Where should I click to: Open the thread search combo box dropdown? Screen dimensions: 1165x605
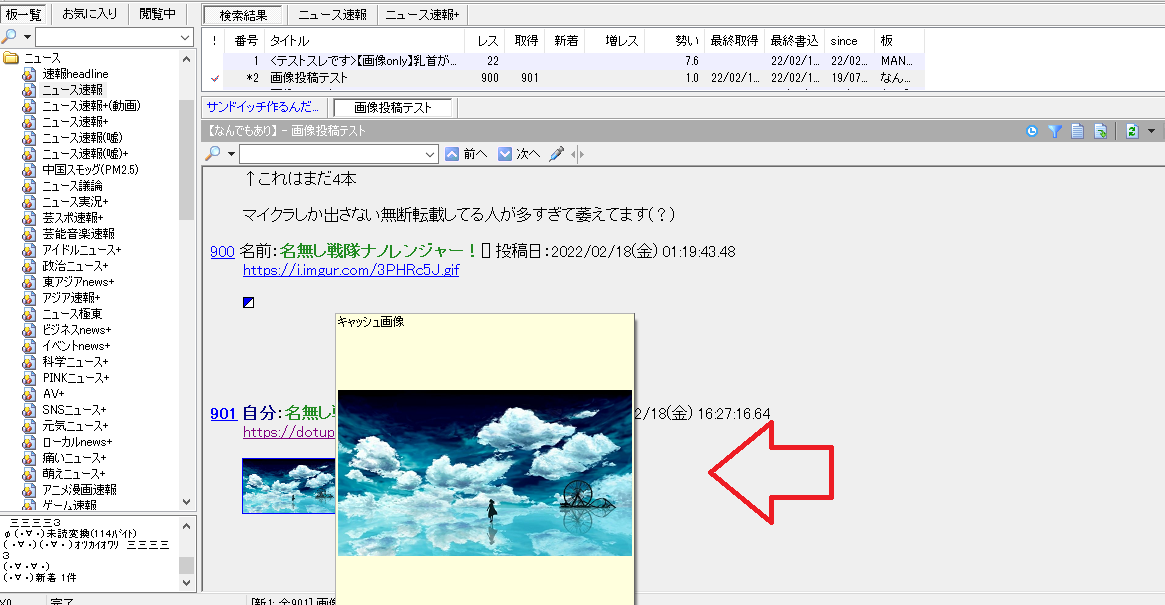(429, 155)
